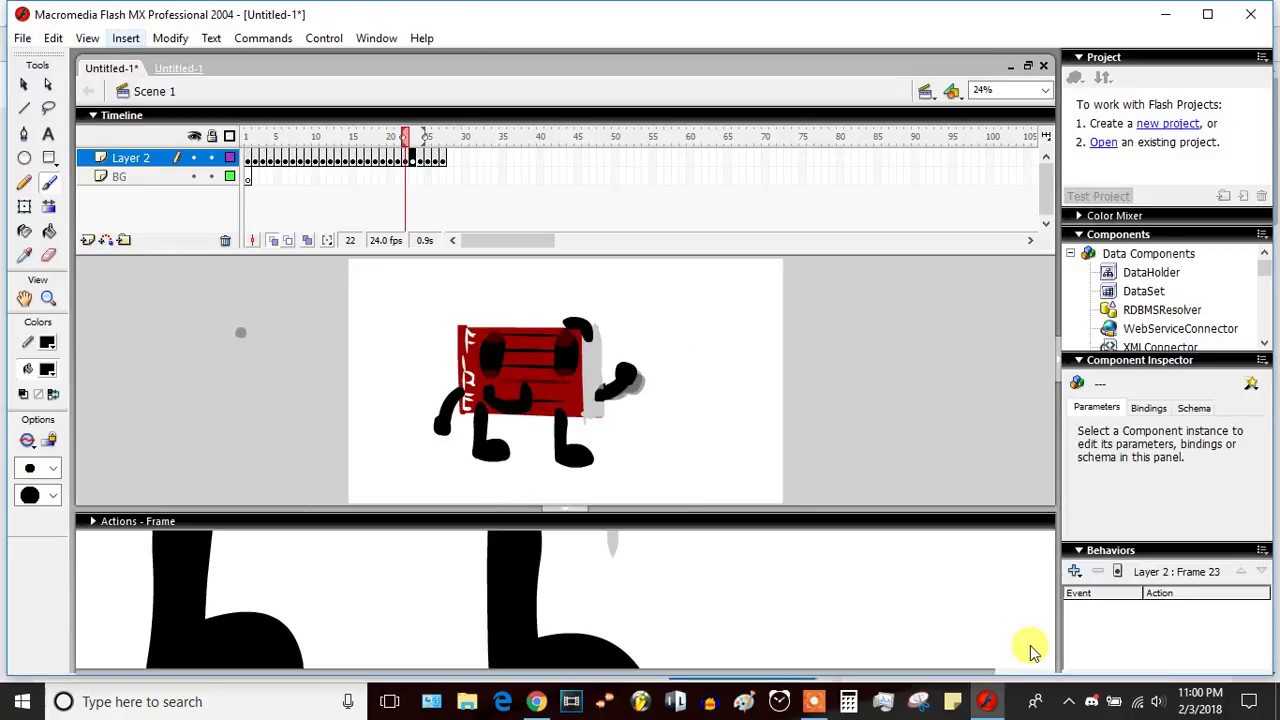This screenshot has height=720, width=1280.
Task: Open the Modify menu
Action: tap(170, 38)
